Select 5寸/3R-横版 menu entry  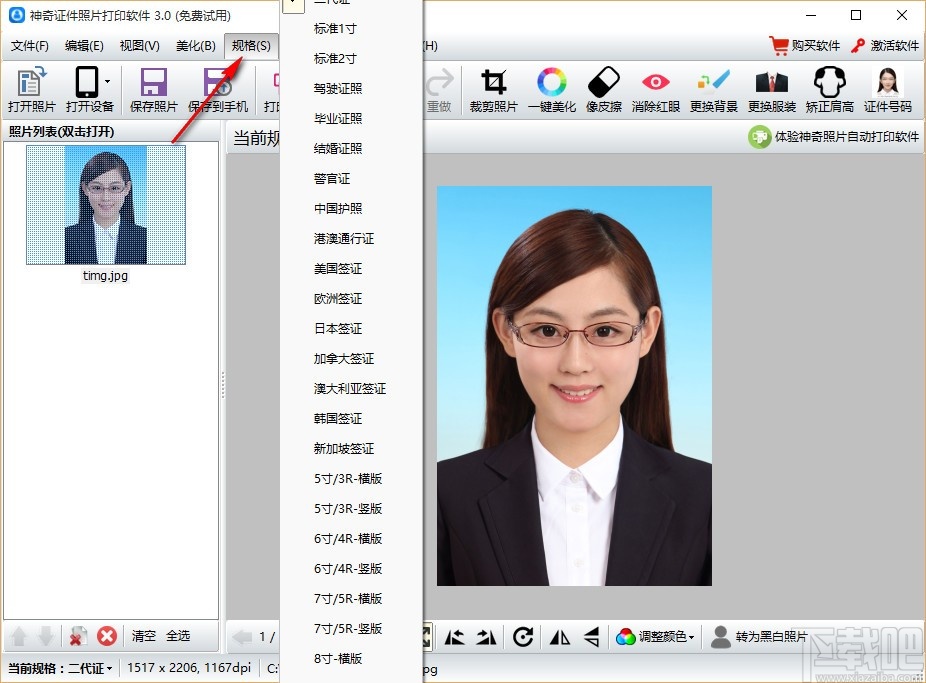click(x=351, y=479)
